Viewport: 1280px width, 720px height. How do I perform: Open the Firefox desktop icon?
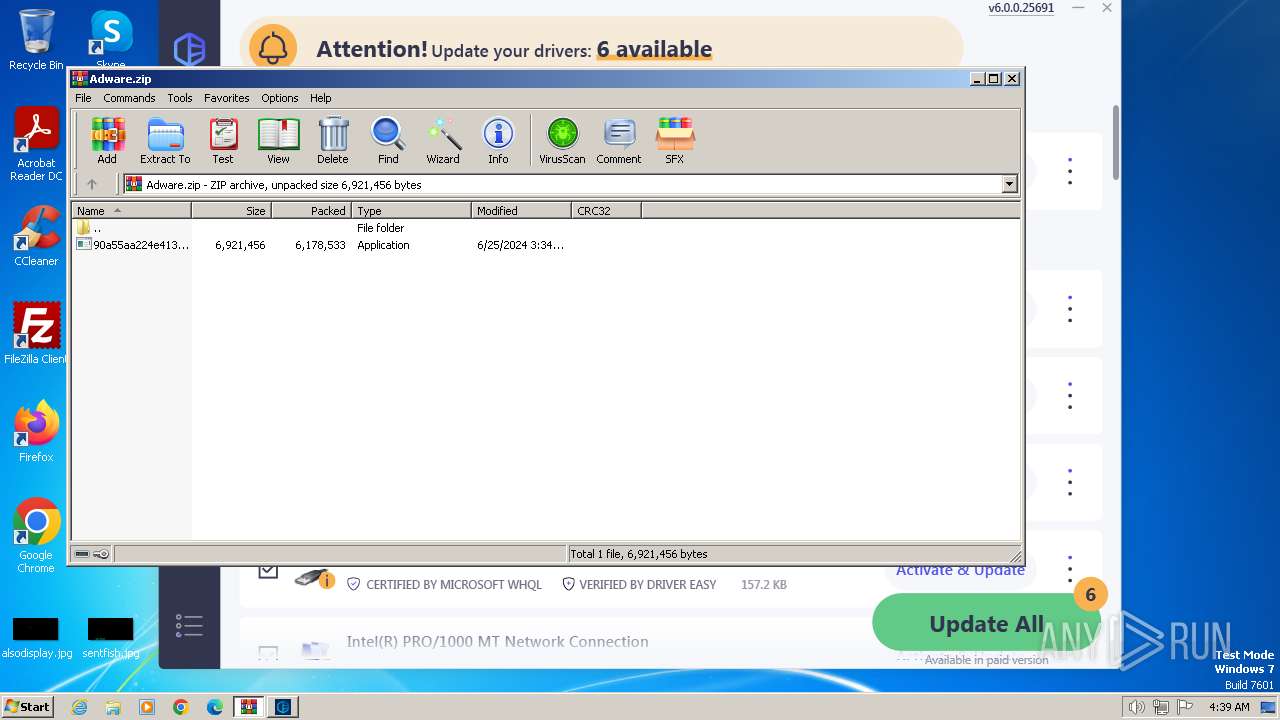[36, 432]
